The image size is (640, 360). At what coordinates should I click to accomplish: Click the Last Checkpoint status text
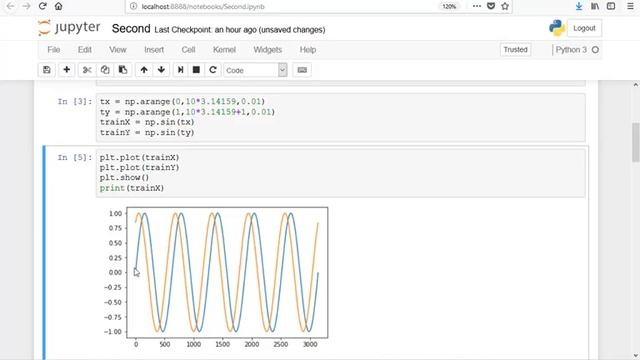[240, 30]
